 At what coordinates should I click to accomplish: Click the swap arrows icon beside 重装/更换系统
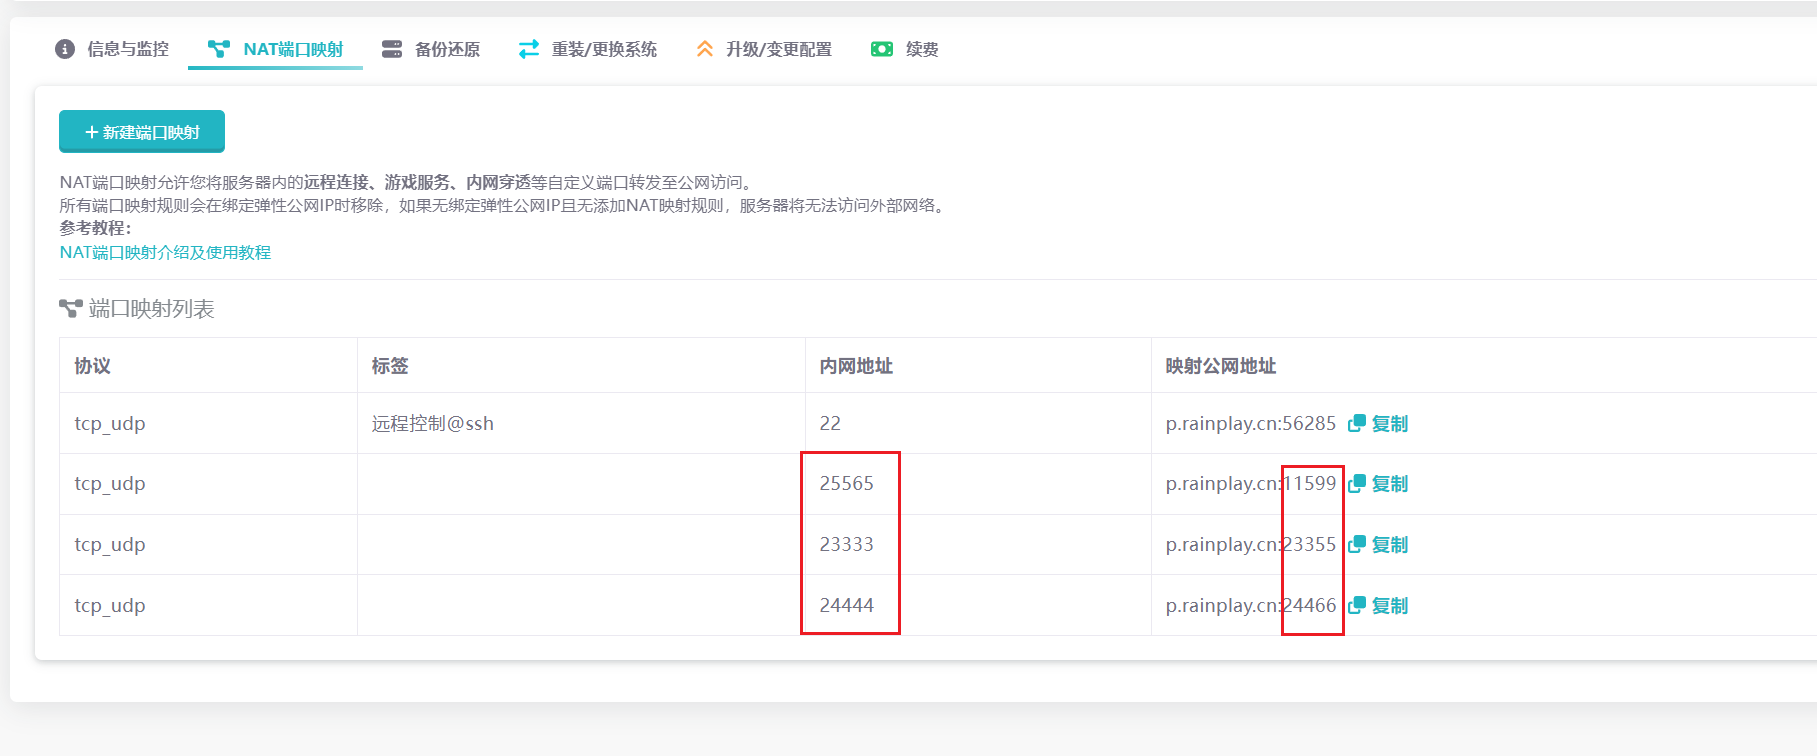pyautogui.click(x=529, y=49)
